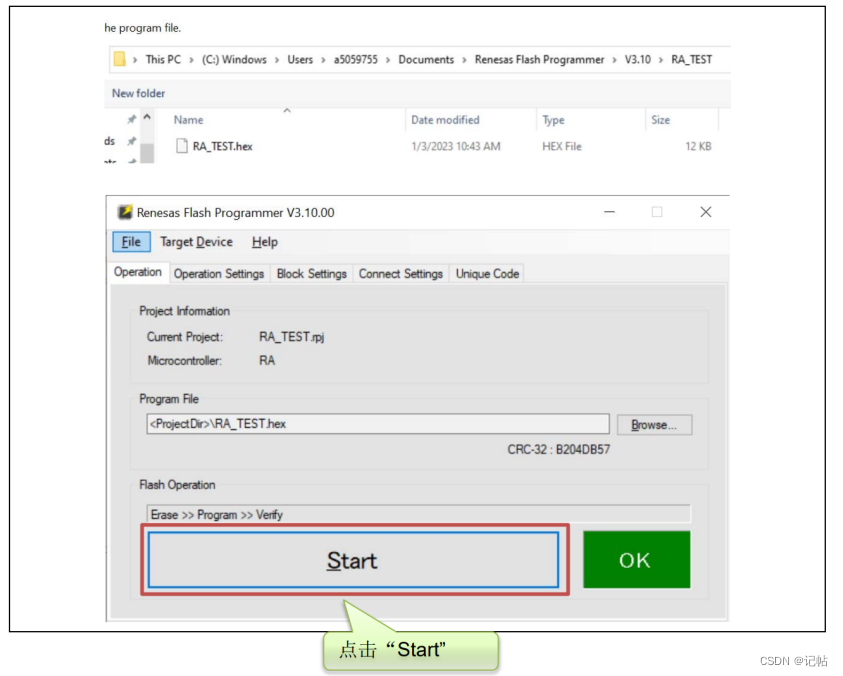Minimize the Renesas Flash Programmer window
This screenshot has height=676, width=843.
(x=609, y=212)
